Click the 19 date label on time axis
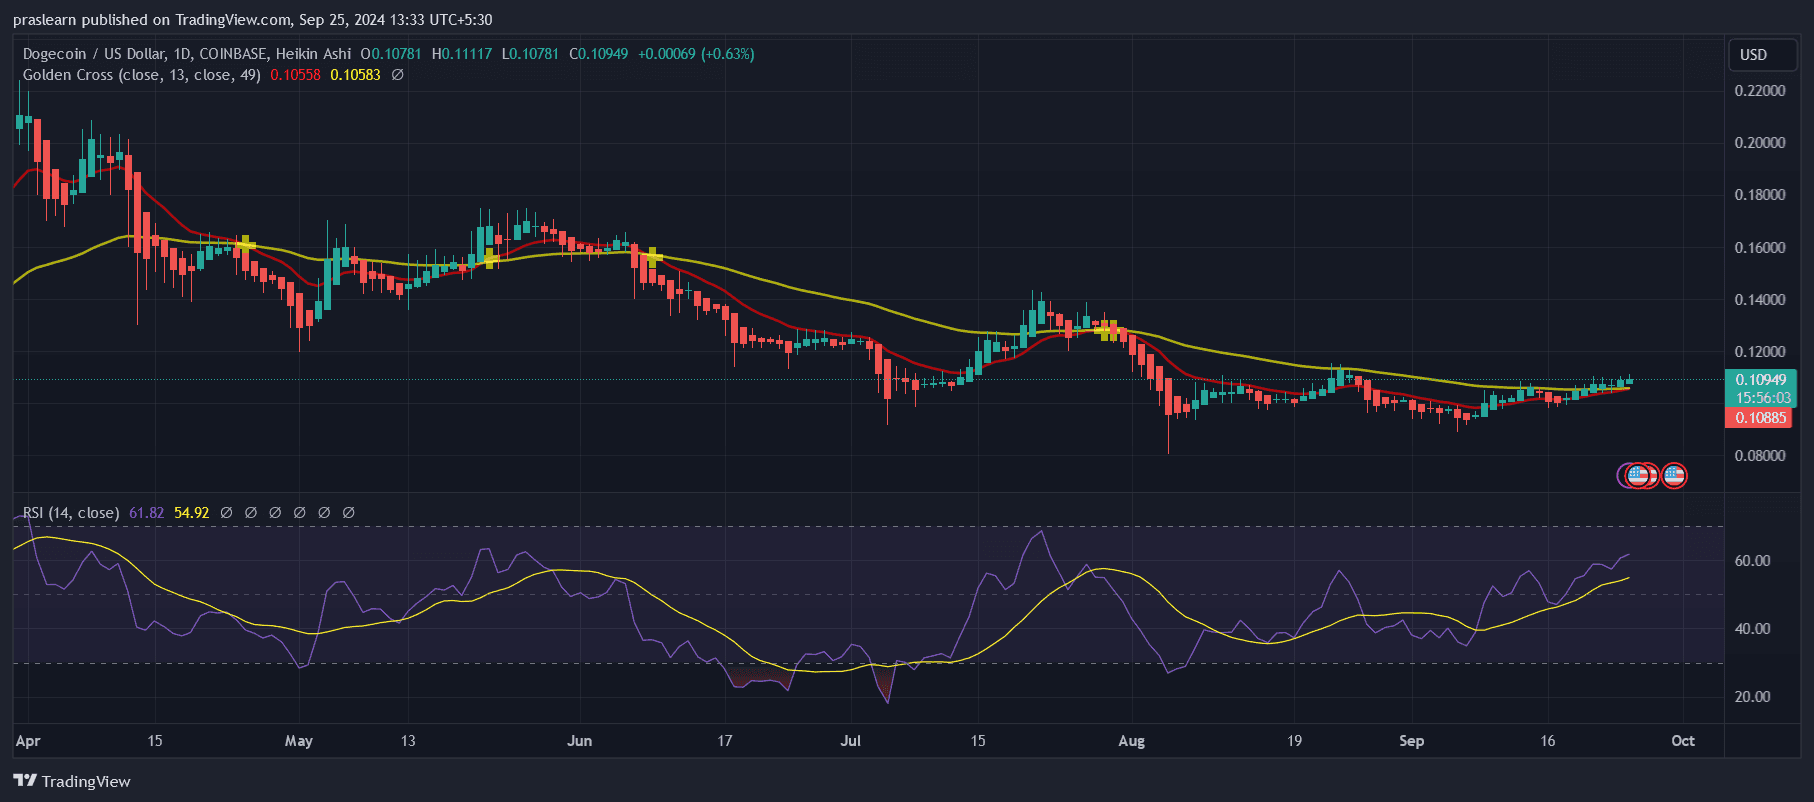The height and width of the screenshot is (802, 1814). click(1294, 741)
